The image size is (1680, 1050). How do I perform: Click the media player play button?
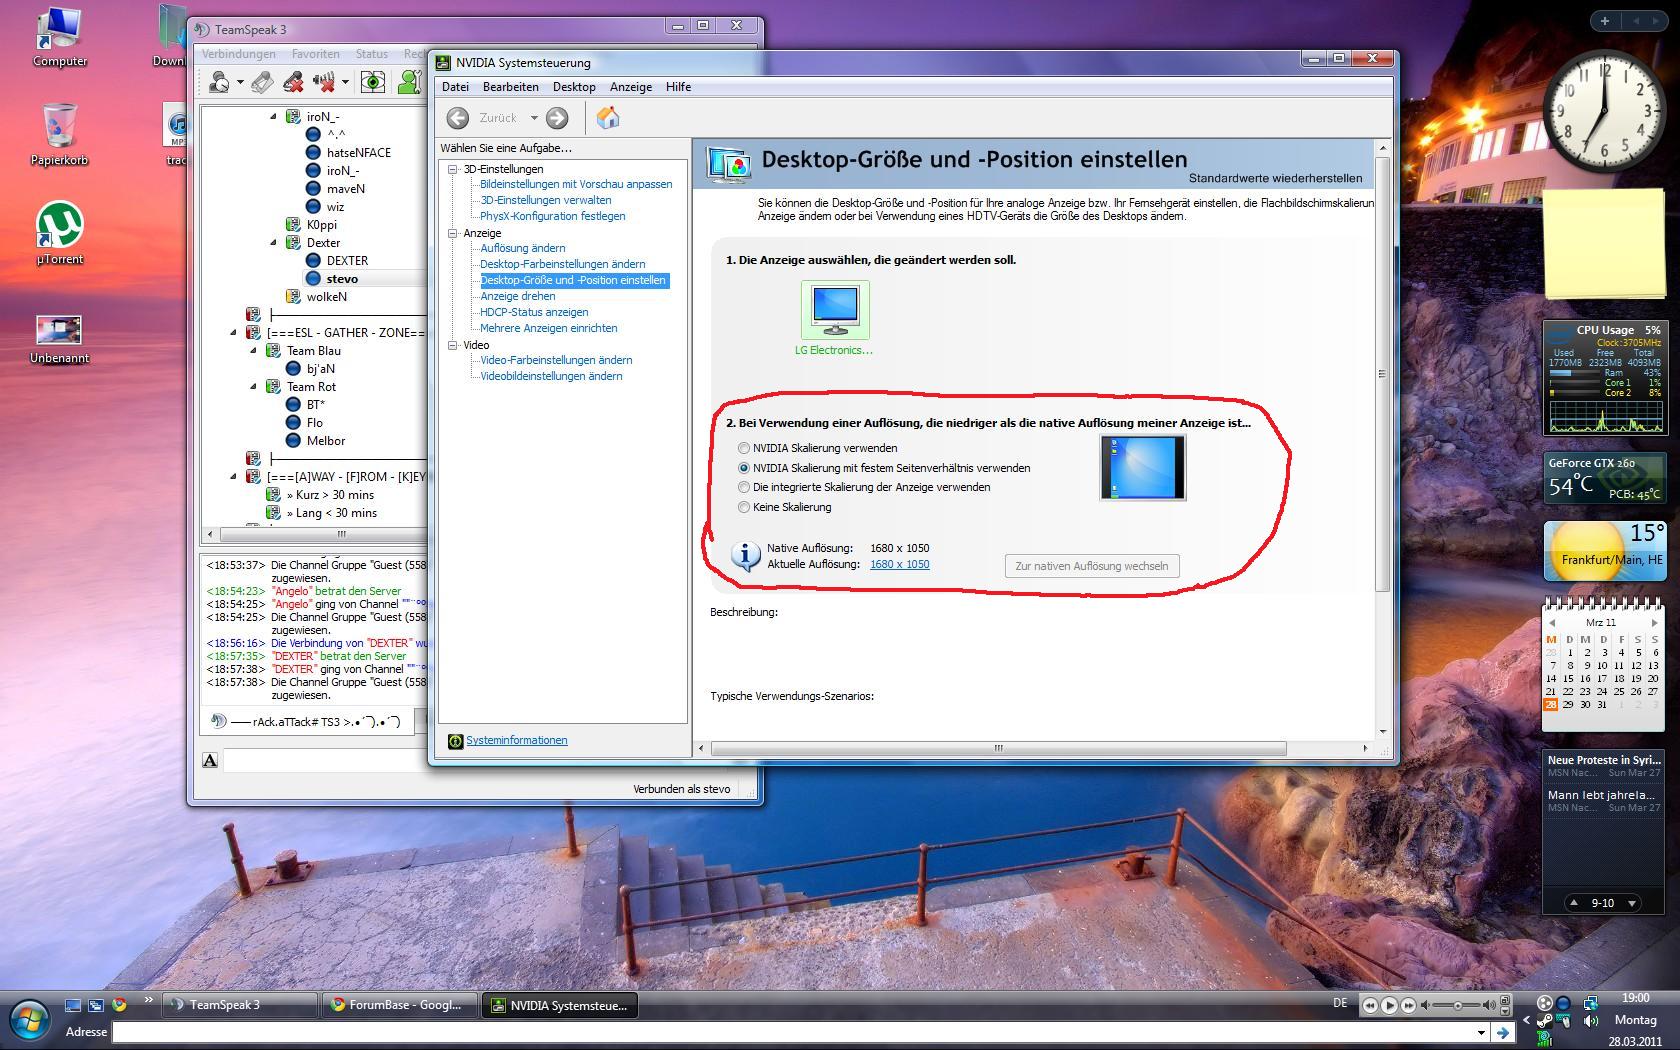click(x=1389, y=1005)
